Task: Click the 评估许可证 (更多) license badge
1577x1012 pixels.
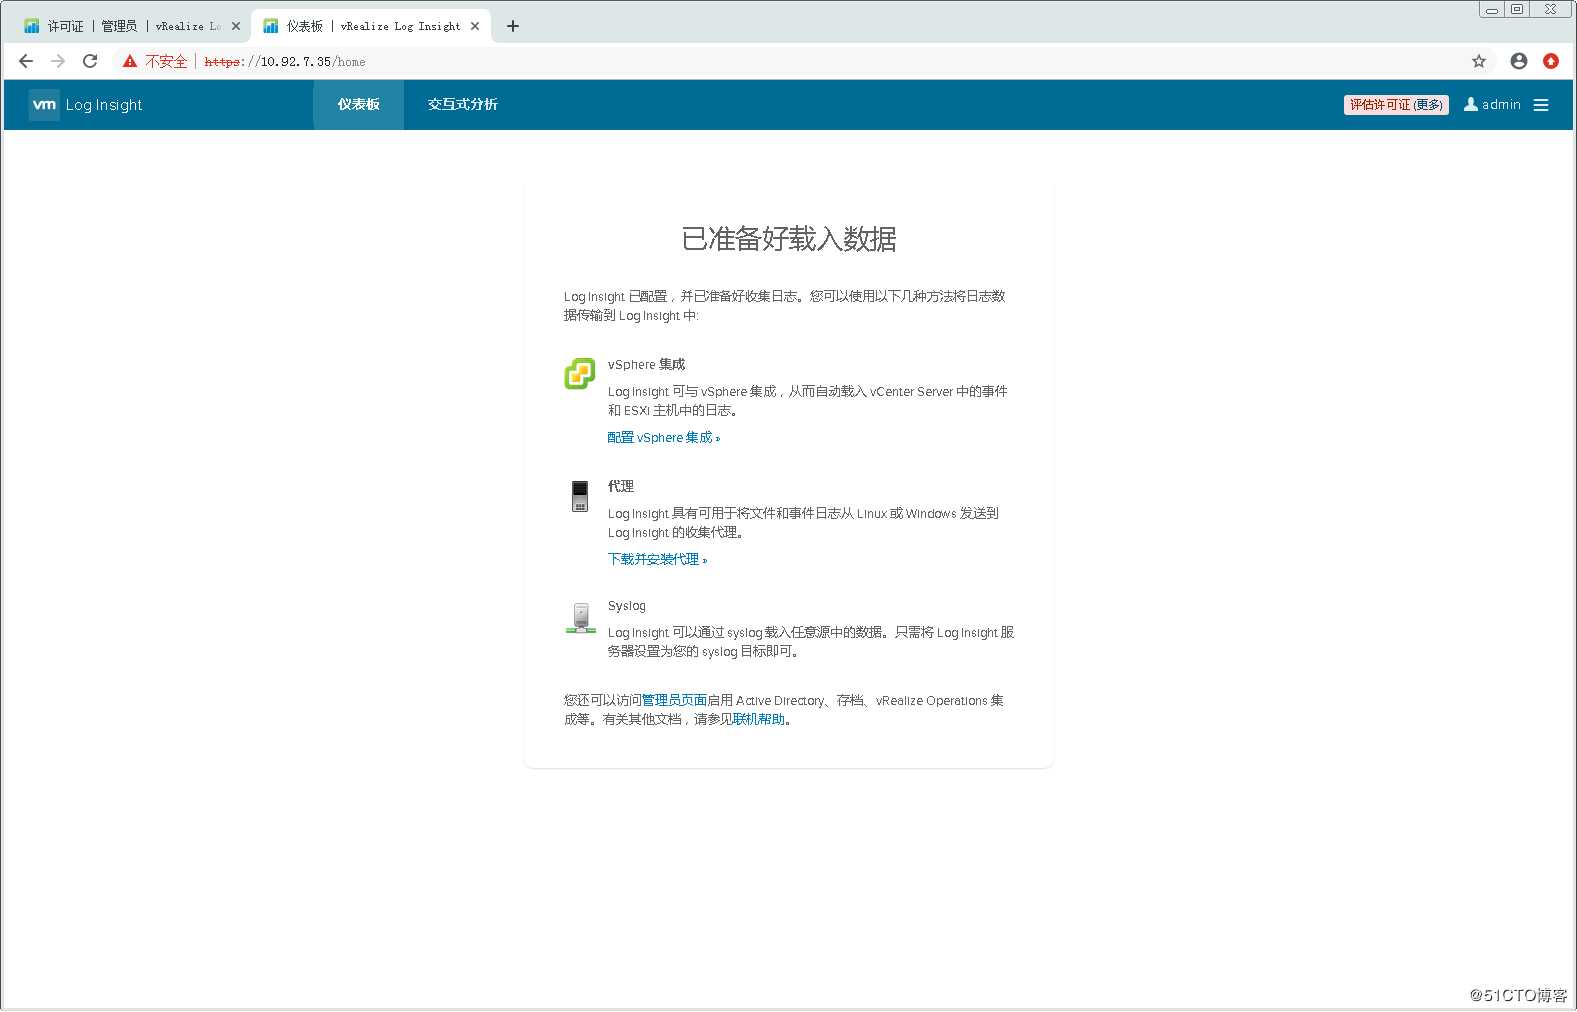Action: (x=1396, y=105)
